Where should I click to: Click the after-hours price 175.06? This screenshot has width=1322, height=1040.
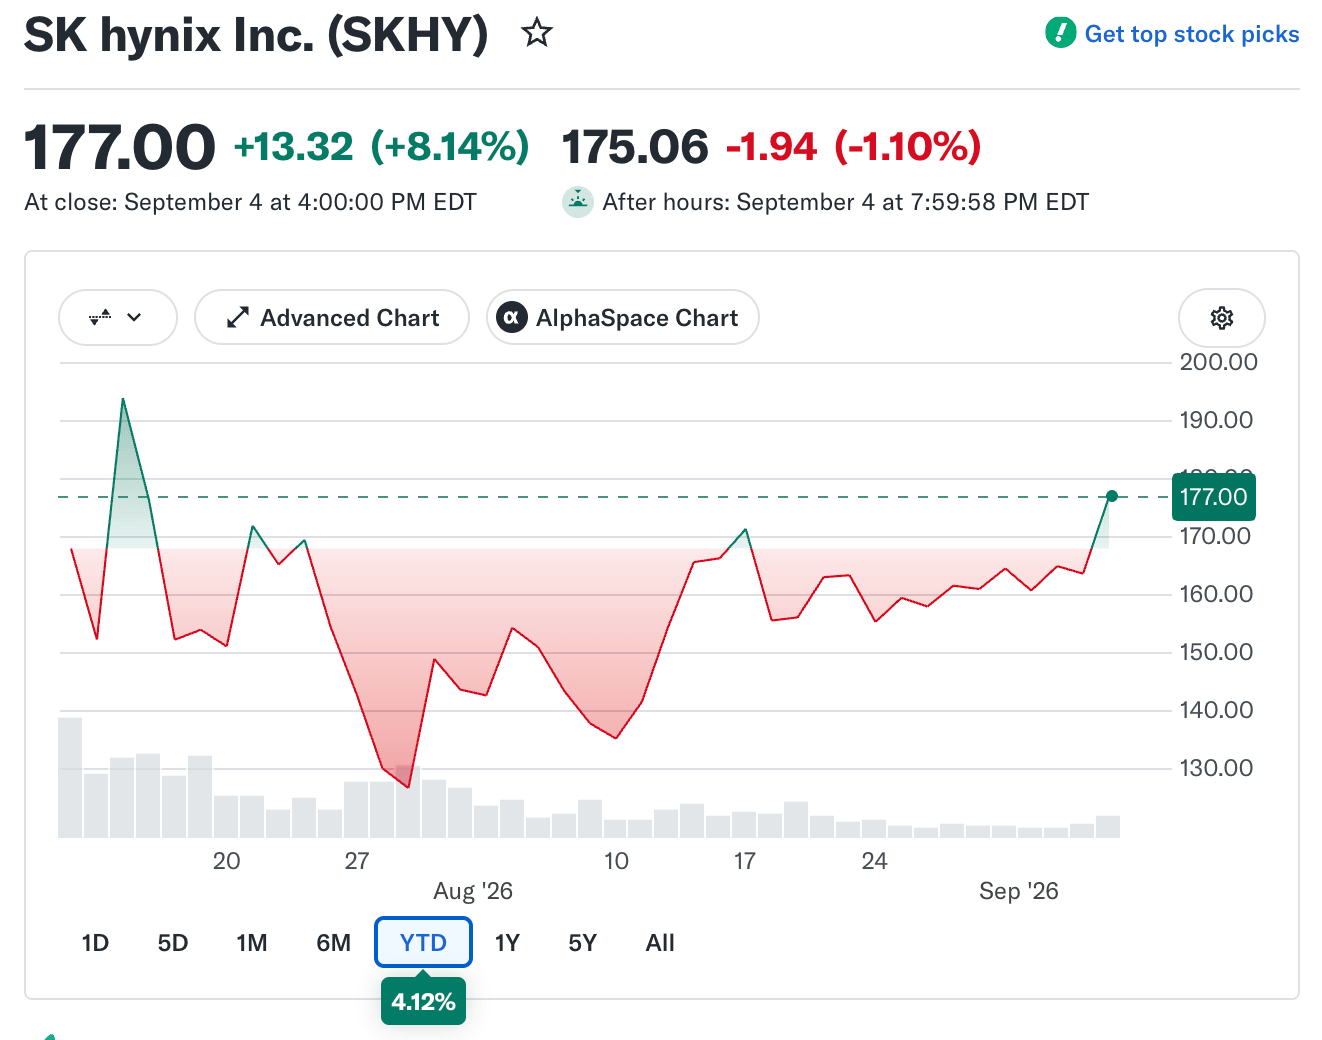coord(635,147)
